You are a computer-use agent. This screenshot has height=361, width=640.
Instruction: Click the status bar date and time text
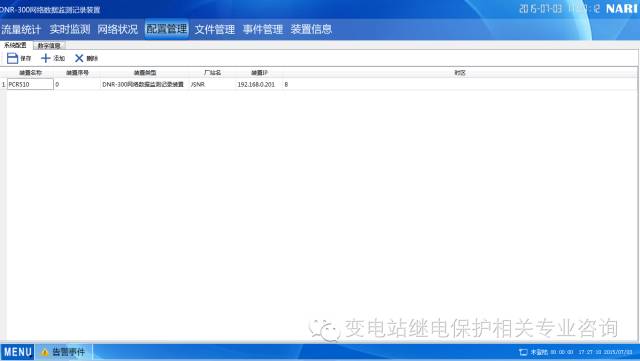pyautogui.click(x=605, y=352)
